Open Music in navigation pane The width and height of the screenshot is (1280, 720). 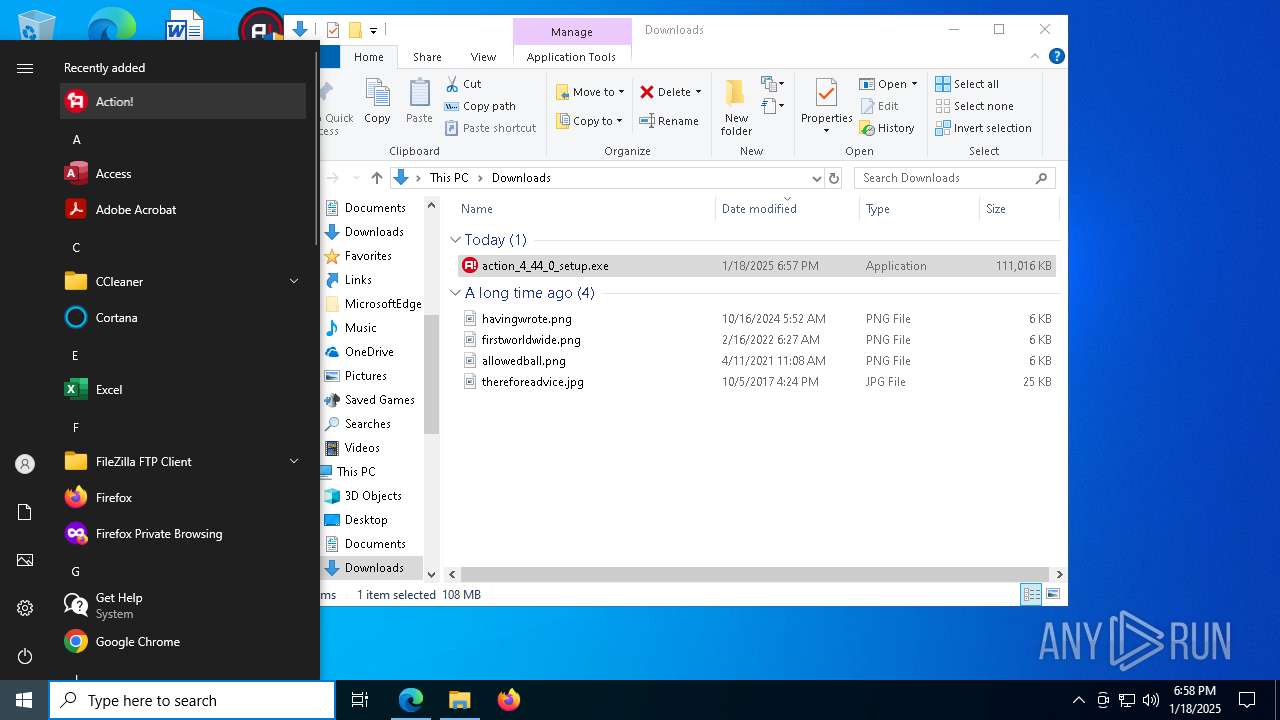360,328
